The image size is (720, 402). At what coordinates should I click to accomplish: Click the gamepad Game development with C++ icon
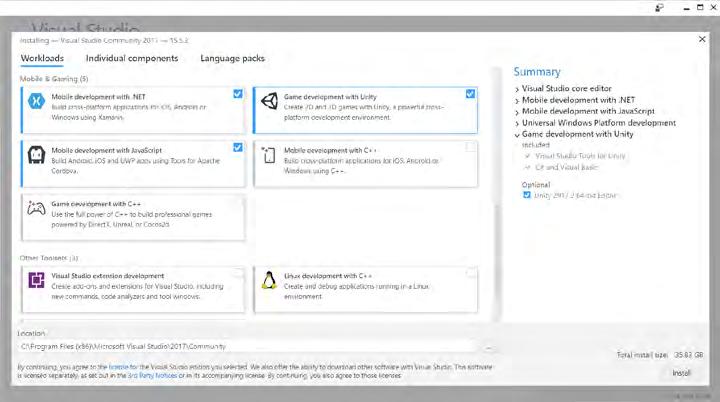pos(36,208)
